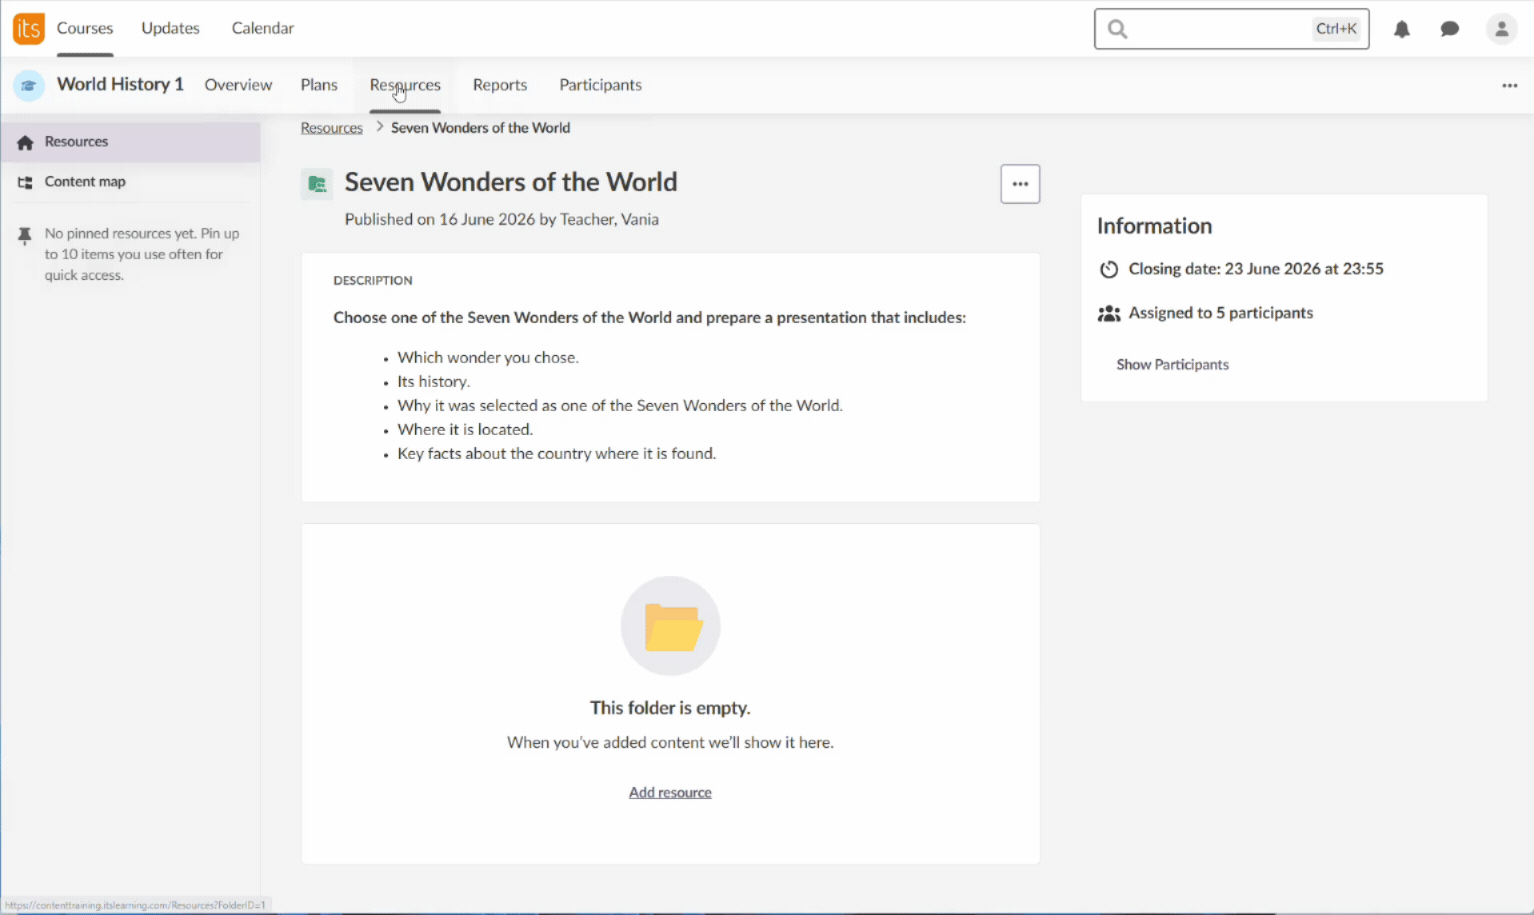Click the itslearning orange logo
1534x915 pixels.
click(29, 28)
